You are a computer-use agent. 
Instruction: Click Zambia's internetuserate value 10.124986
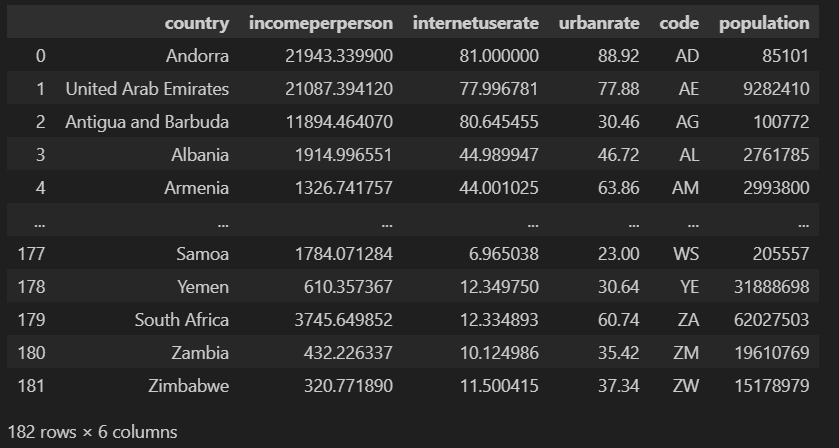(x=499, y=353)
